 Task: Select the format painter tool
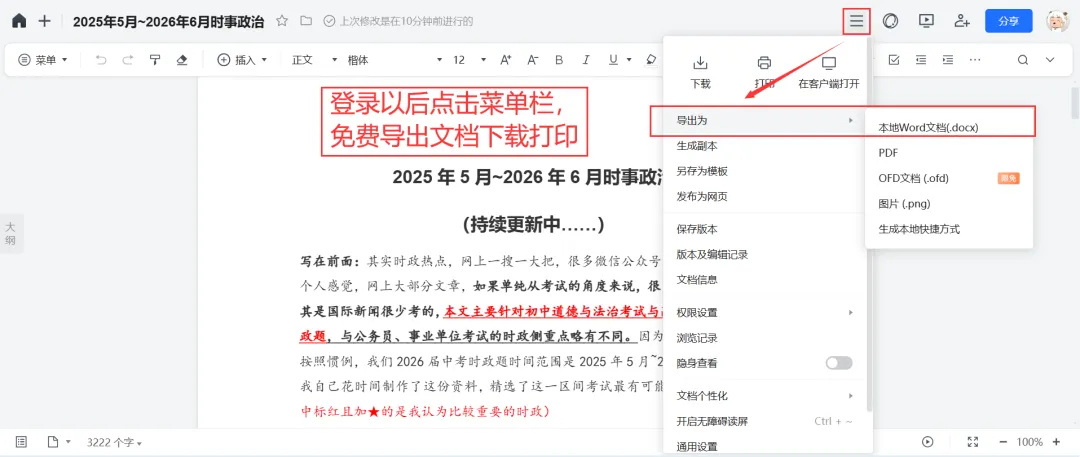(155, 60)
